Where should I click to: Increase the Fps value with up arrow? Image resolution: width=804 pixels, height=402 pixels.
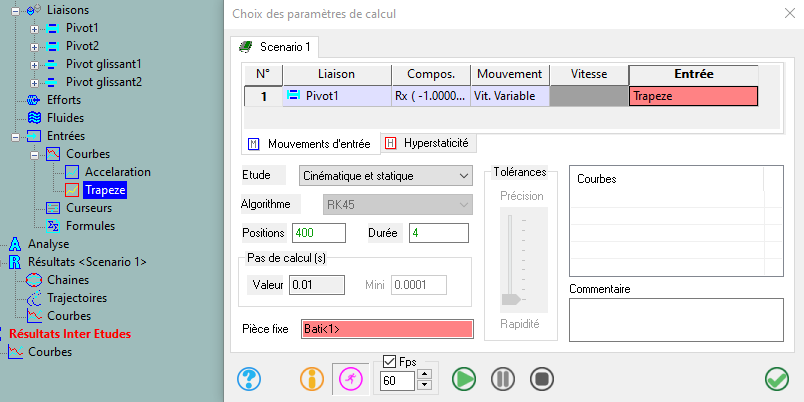(424, 375)
